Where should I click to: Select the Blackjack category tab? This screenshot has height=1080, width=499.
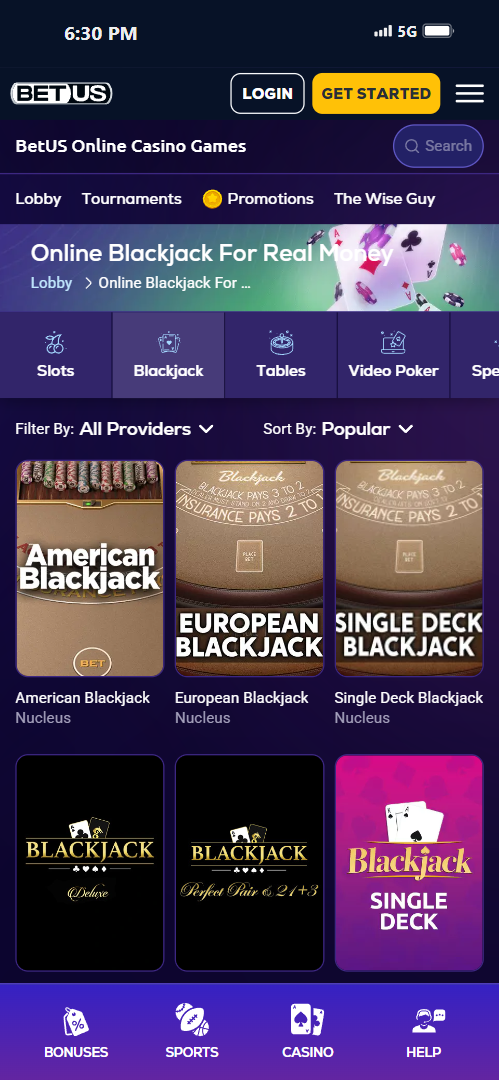tap(168, 355)
